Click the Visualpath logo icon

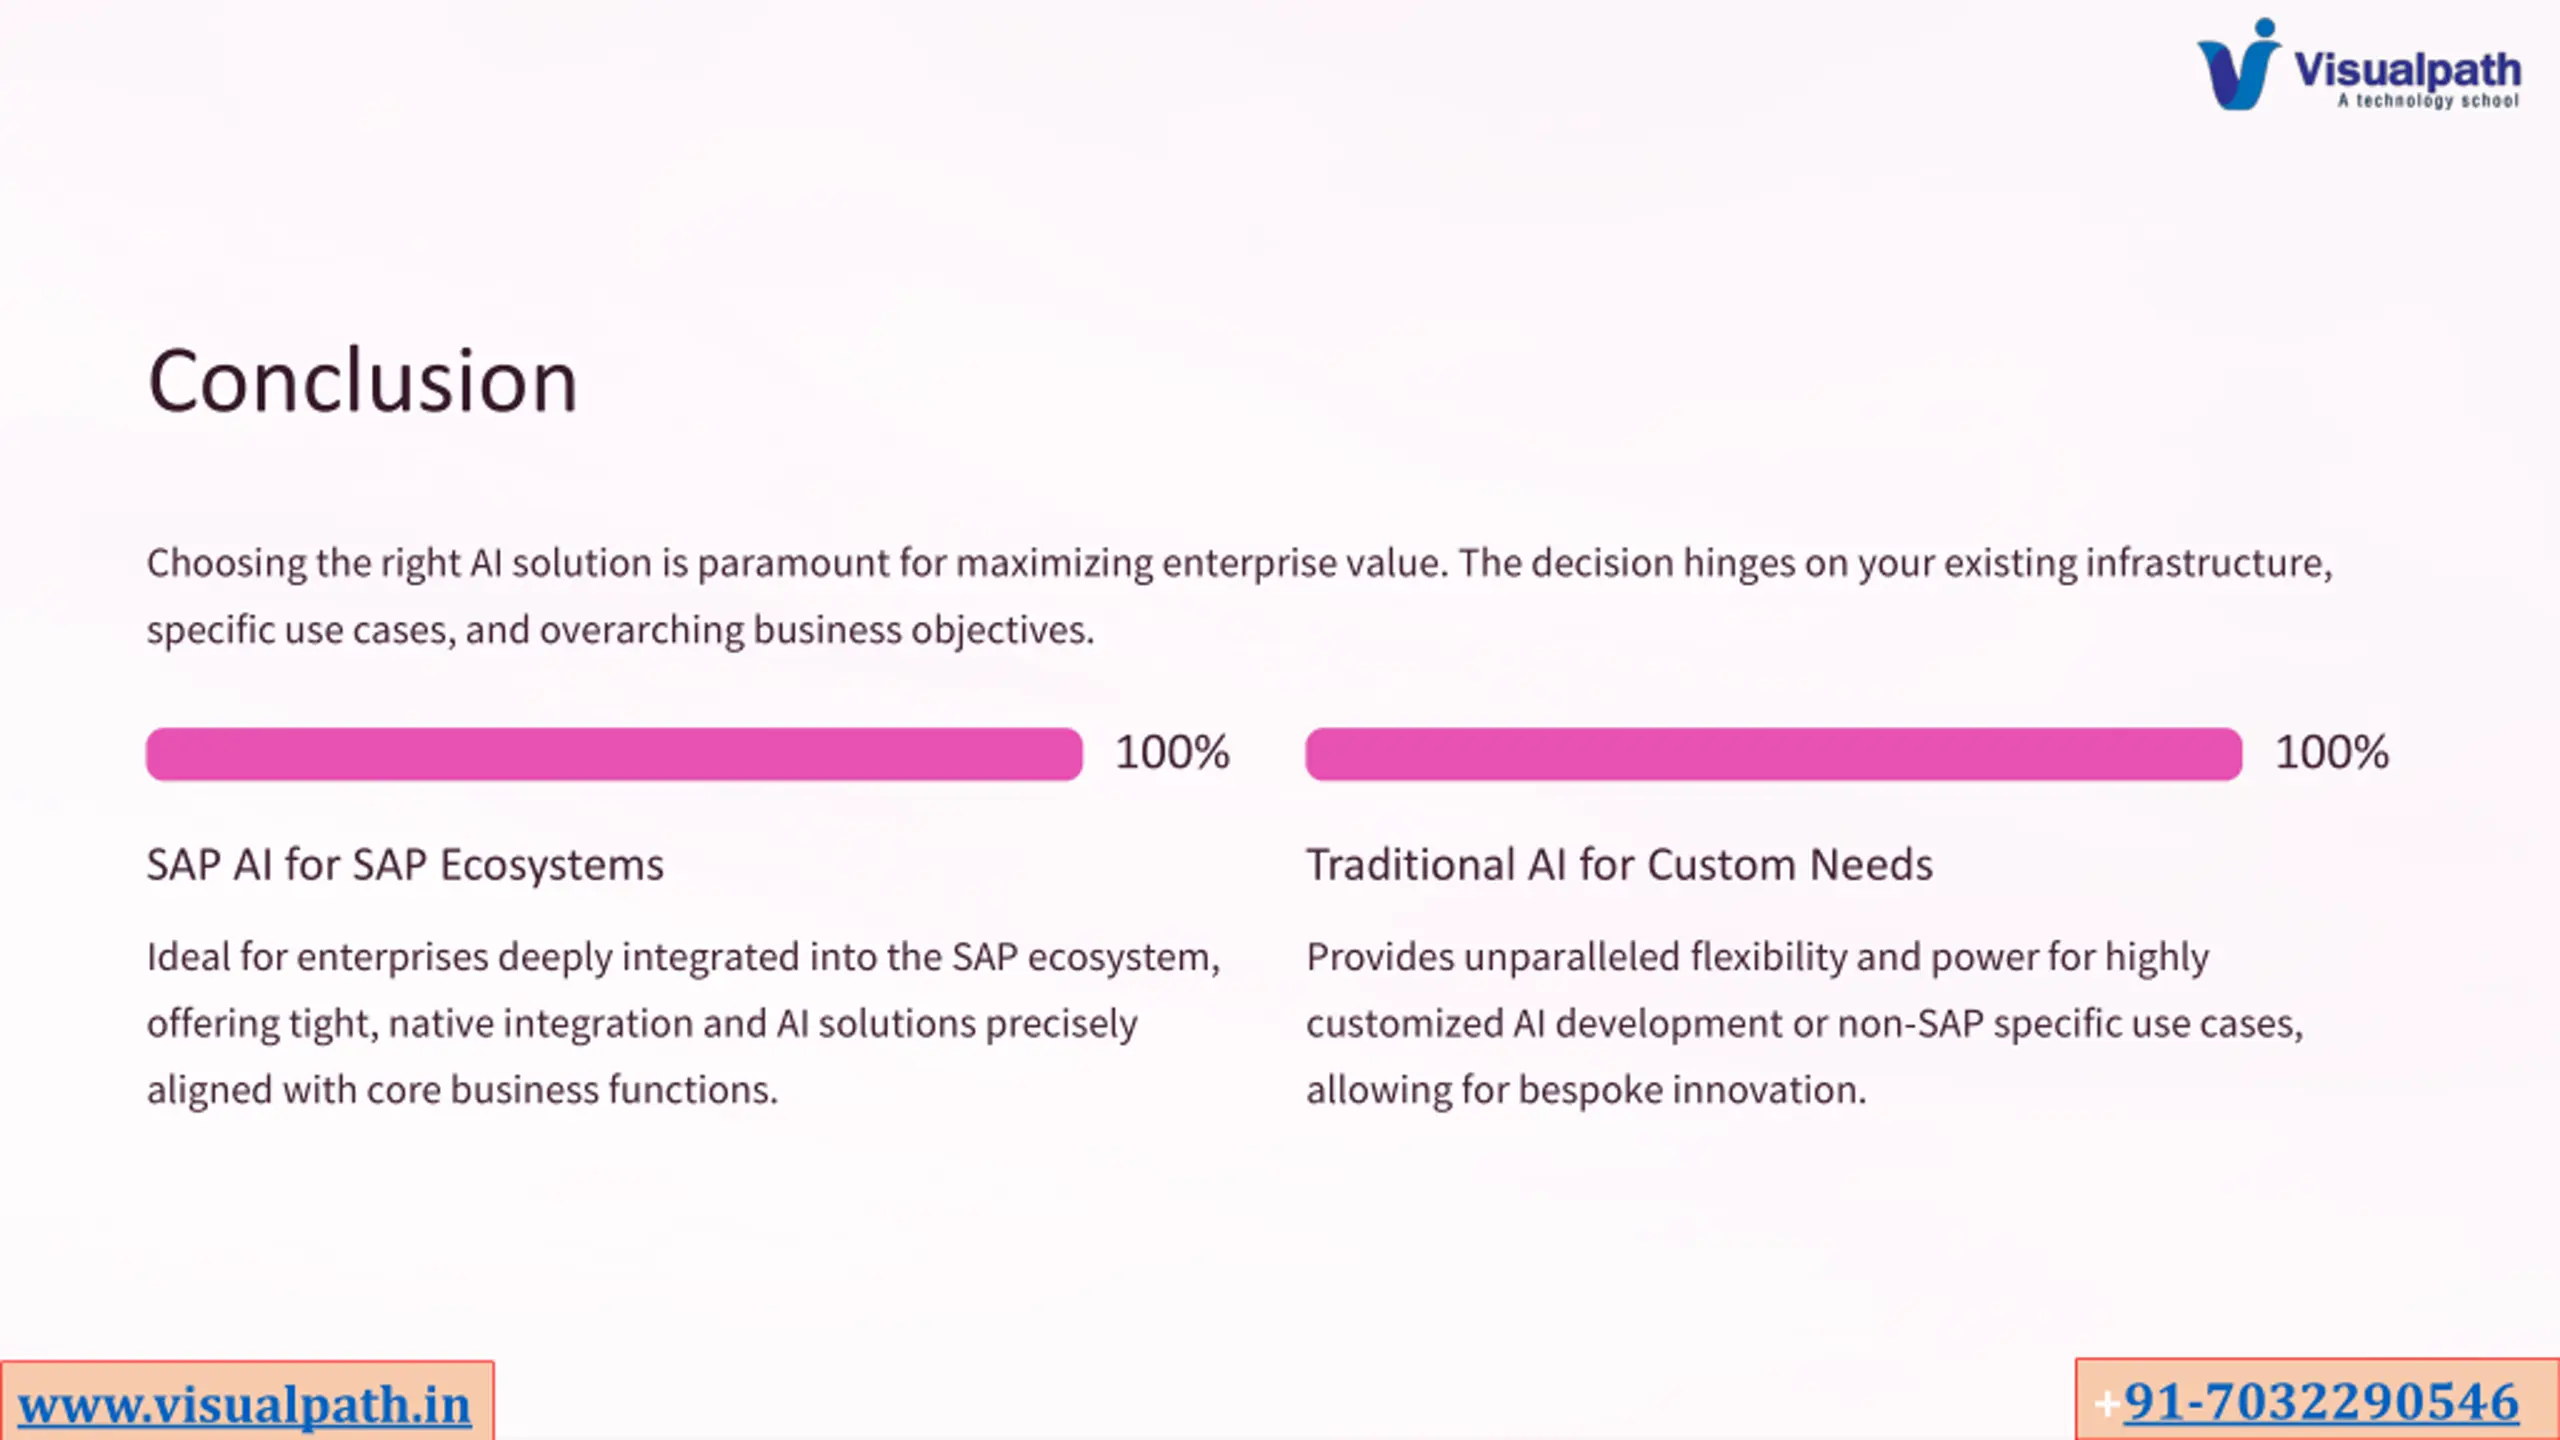tap(2238, 64)
